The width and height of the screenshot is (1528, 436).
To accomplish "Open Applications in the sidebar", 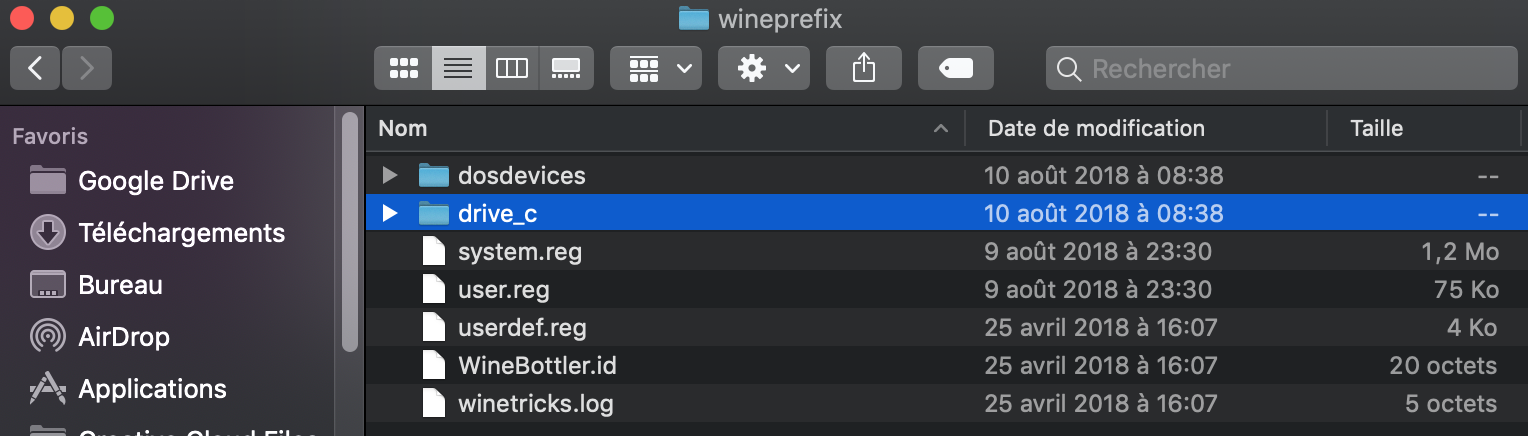I will coord(127,389).
